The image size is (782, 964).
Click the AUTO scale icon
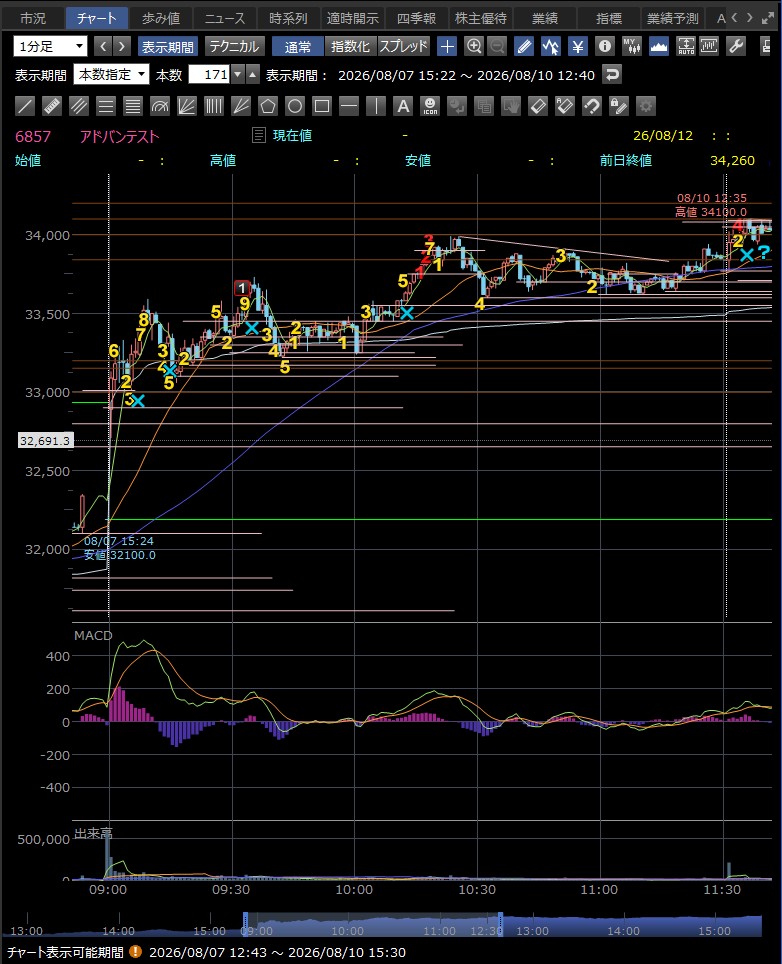click(x=685, y=46)
